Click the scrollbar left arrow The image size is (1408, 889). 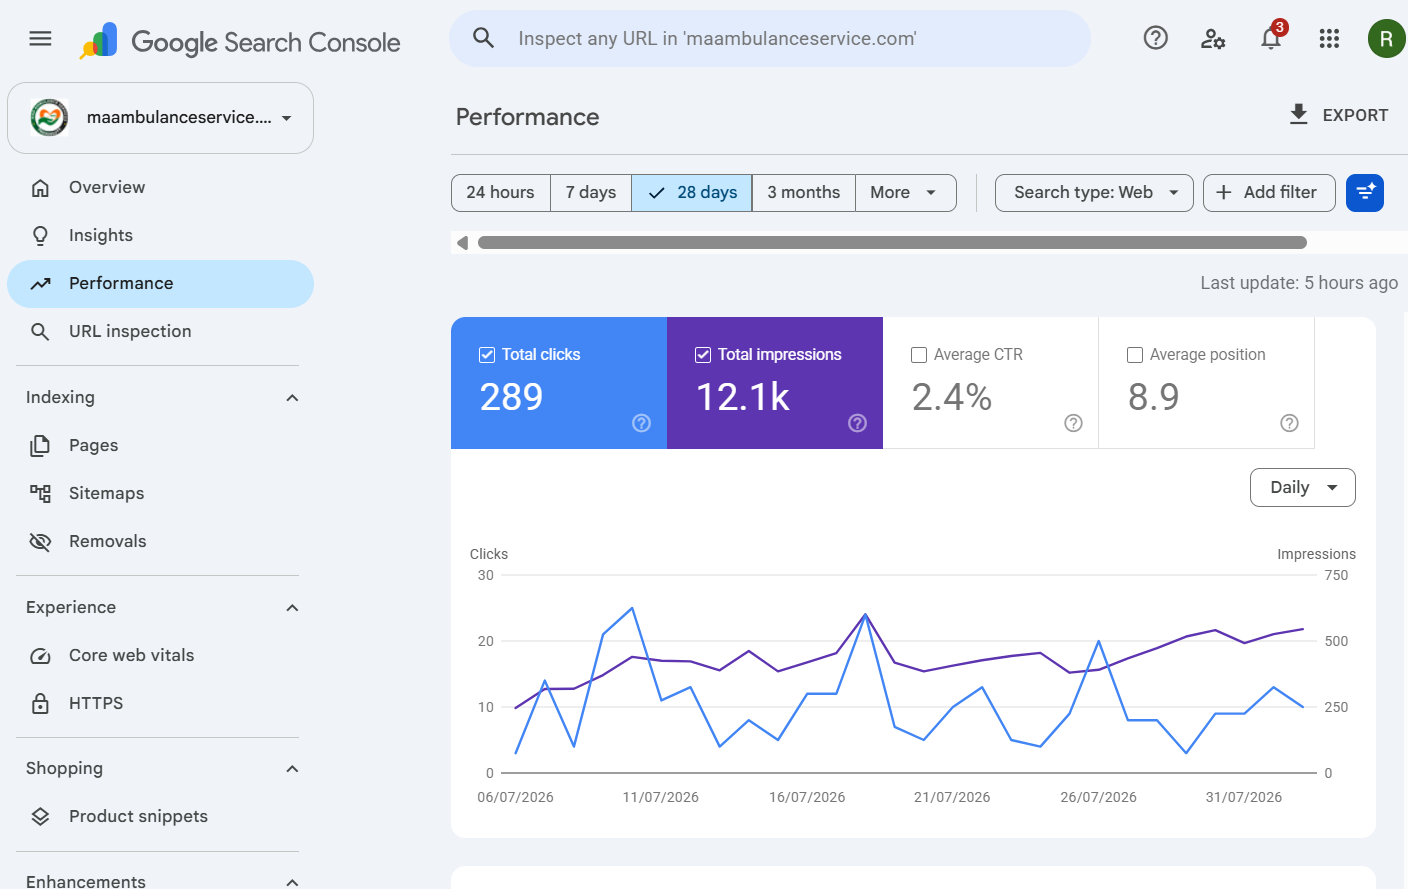point(462,243)
